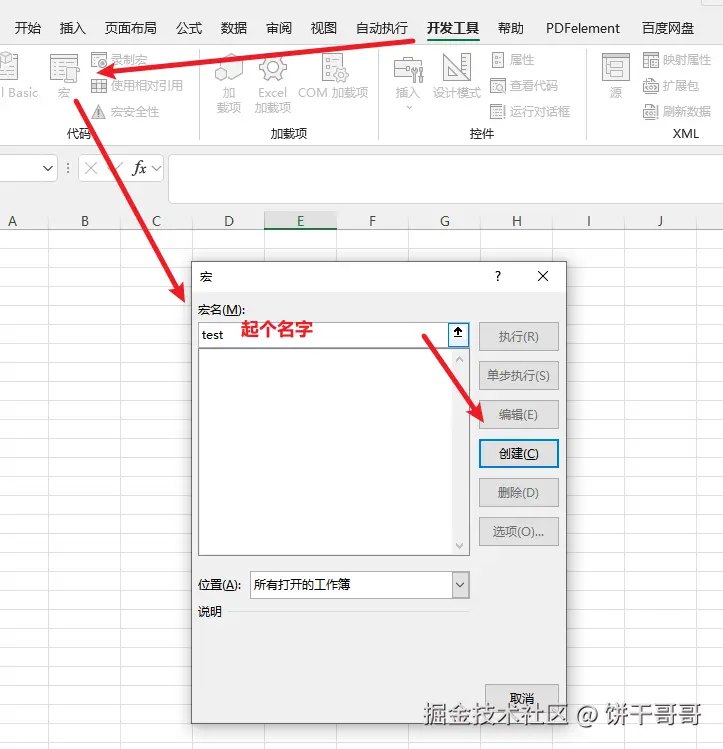The width and height of the screenshot is (723, 749).
Task: Open the 审阅 tab
Action: [279, 28]
